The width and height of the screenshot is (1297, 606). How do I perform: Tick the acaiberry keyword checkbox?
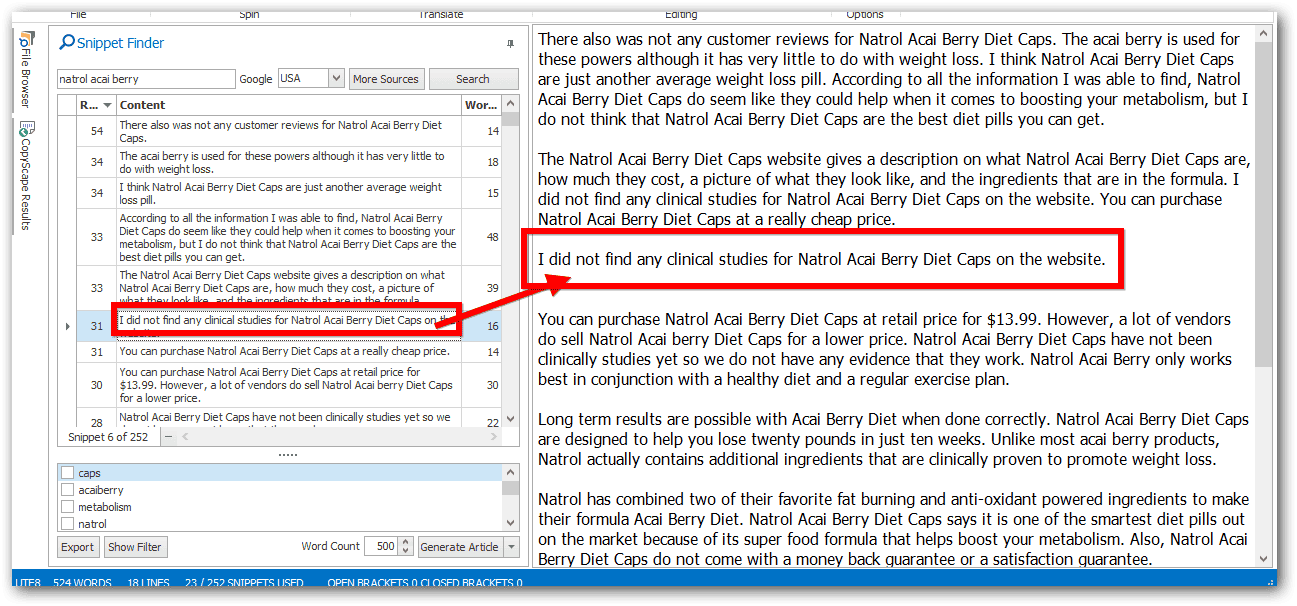[x=67, y=490]
